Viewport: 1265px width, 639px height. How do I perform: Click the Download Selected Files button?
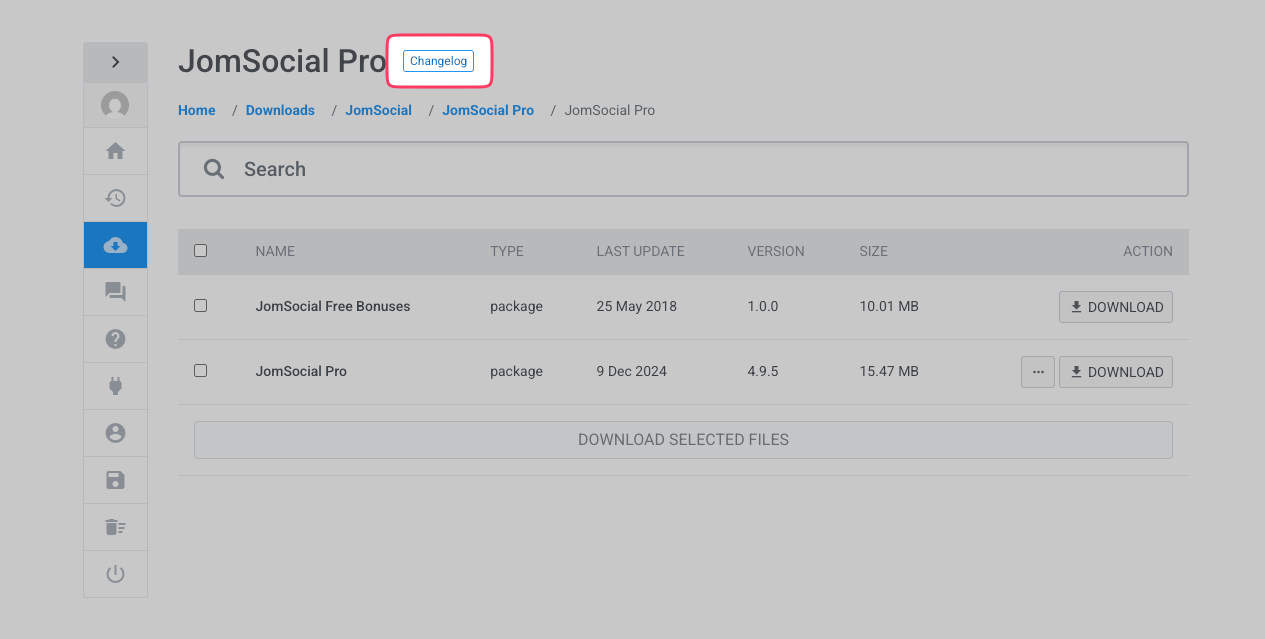click(x=683, y=440)
